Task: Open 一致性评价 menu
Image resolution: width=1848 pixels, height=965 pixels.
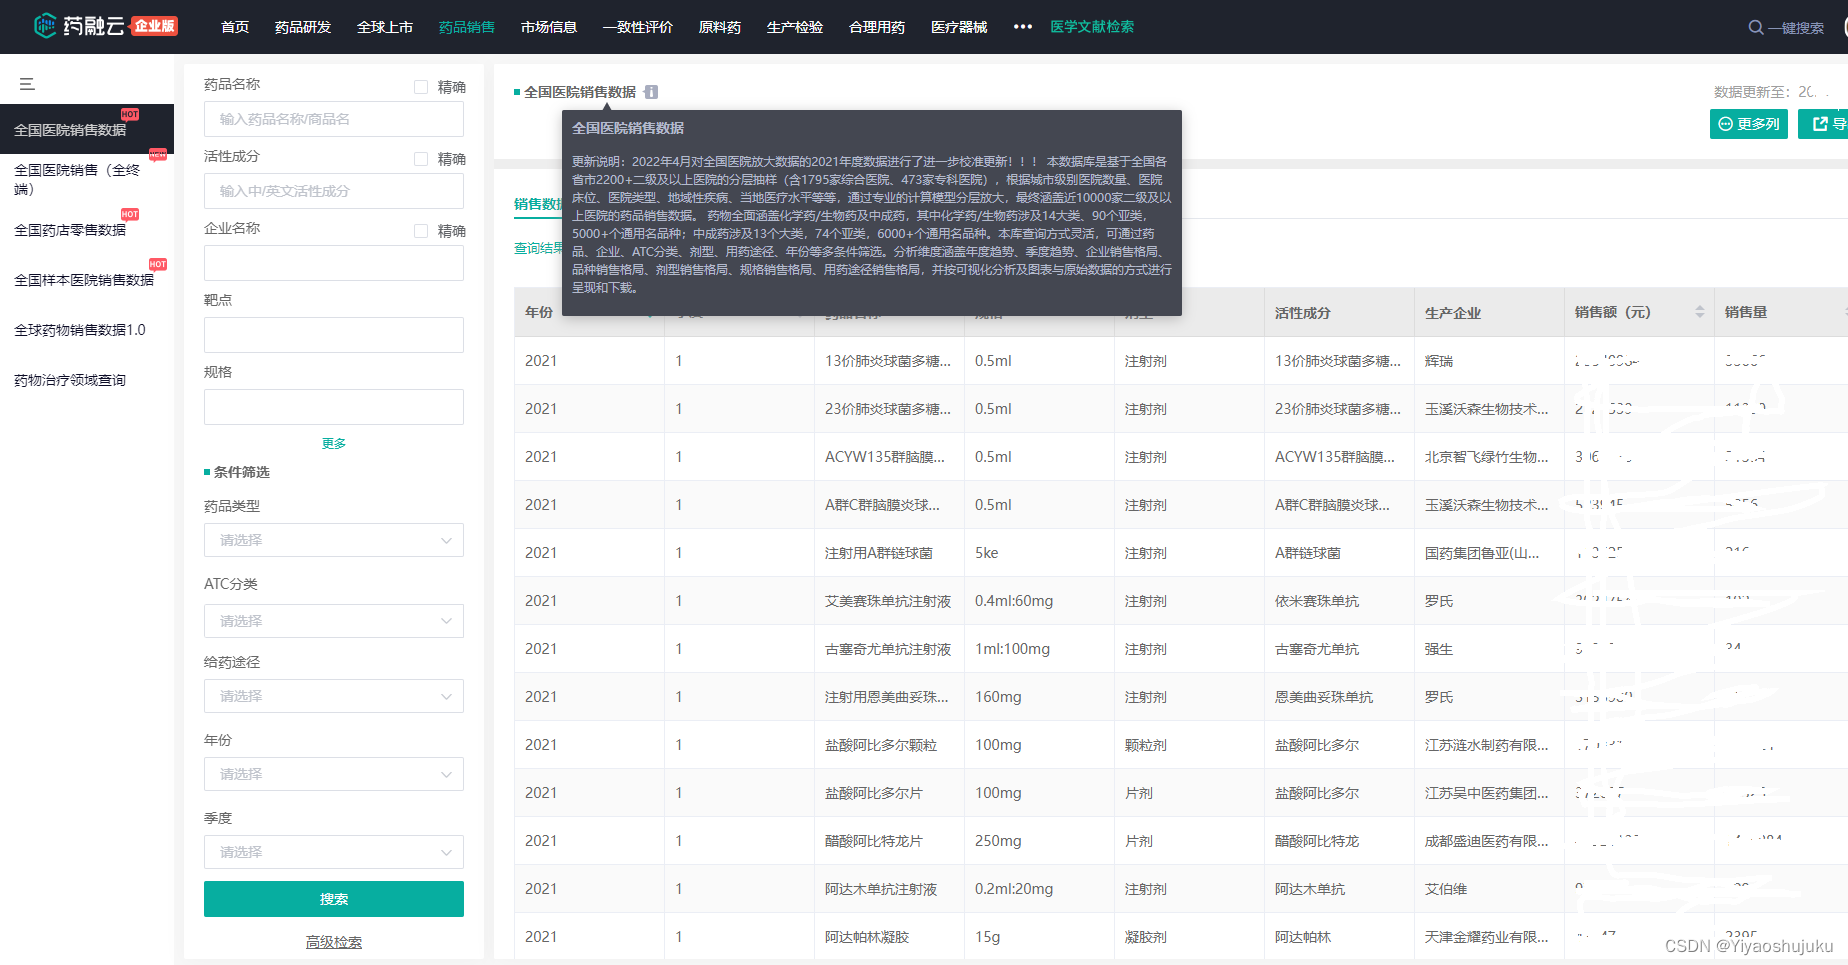Action: click(638, 27)
